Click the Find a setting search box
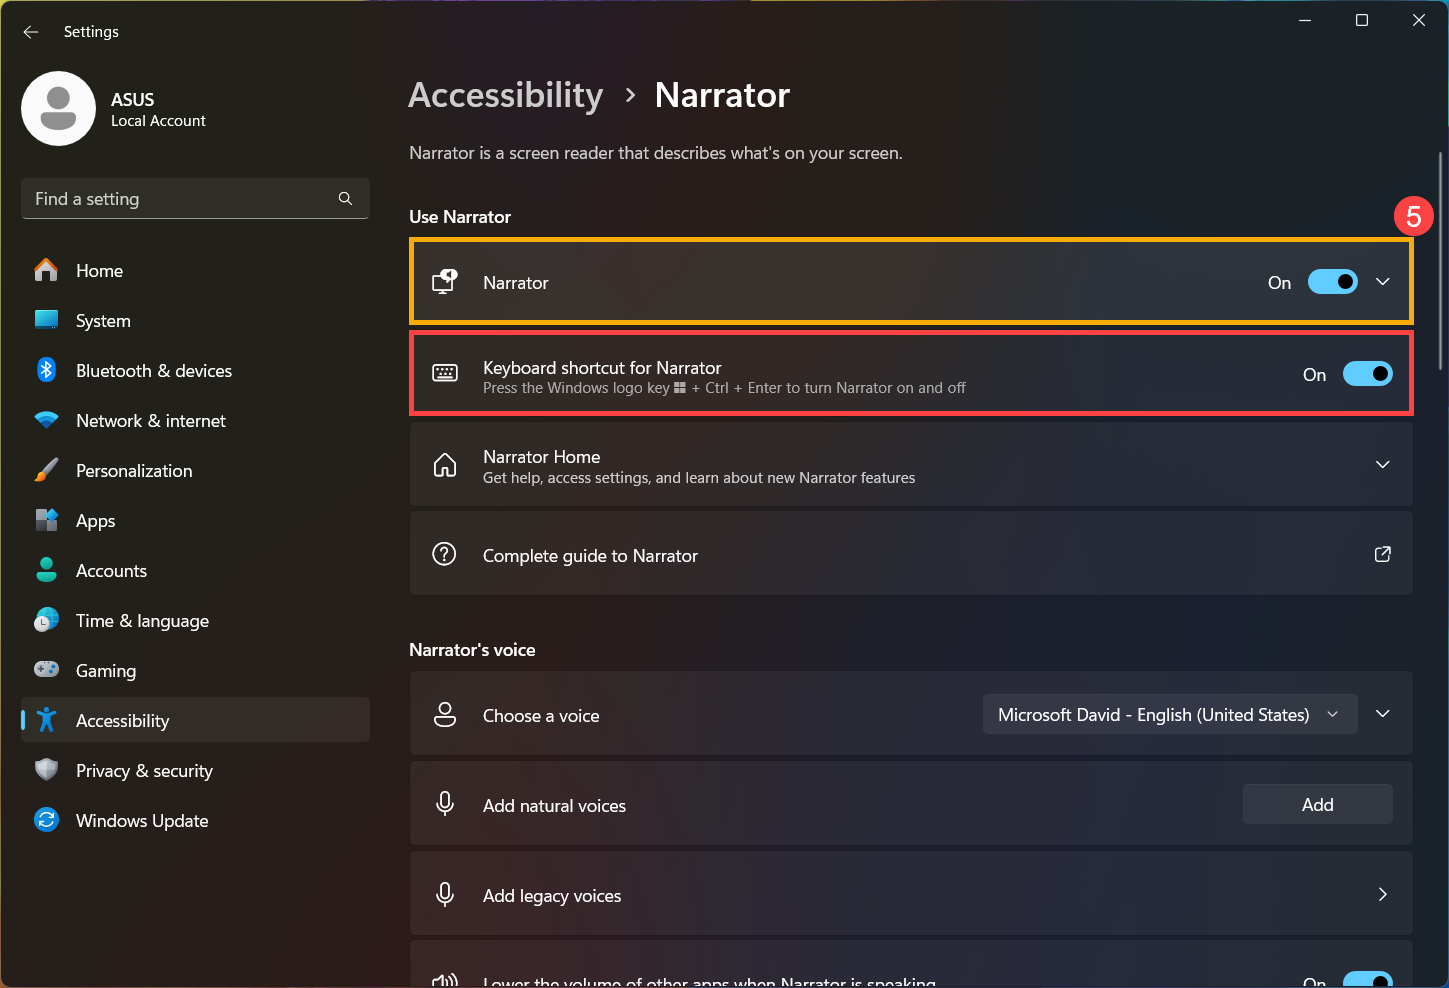 [x=195, y=198]
